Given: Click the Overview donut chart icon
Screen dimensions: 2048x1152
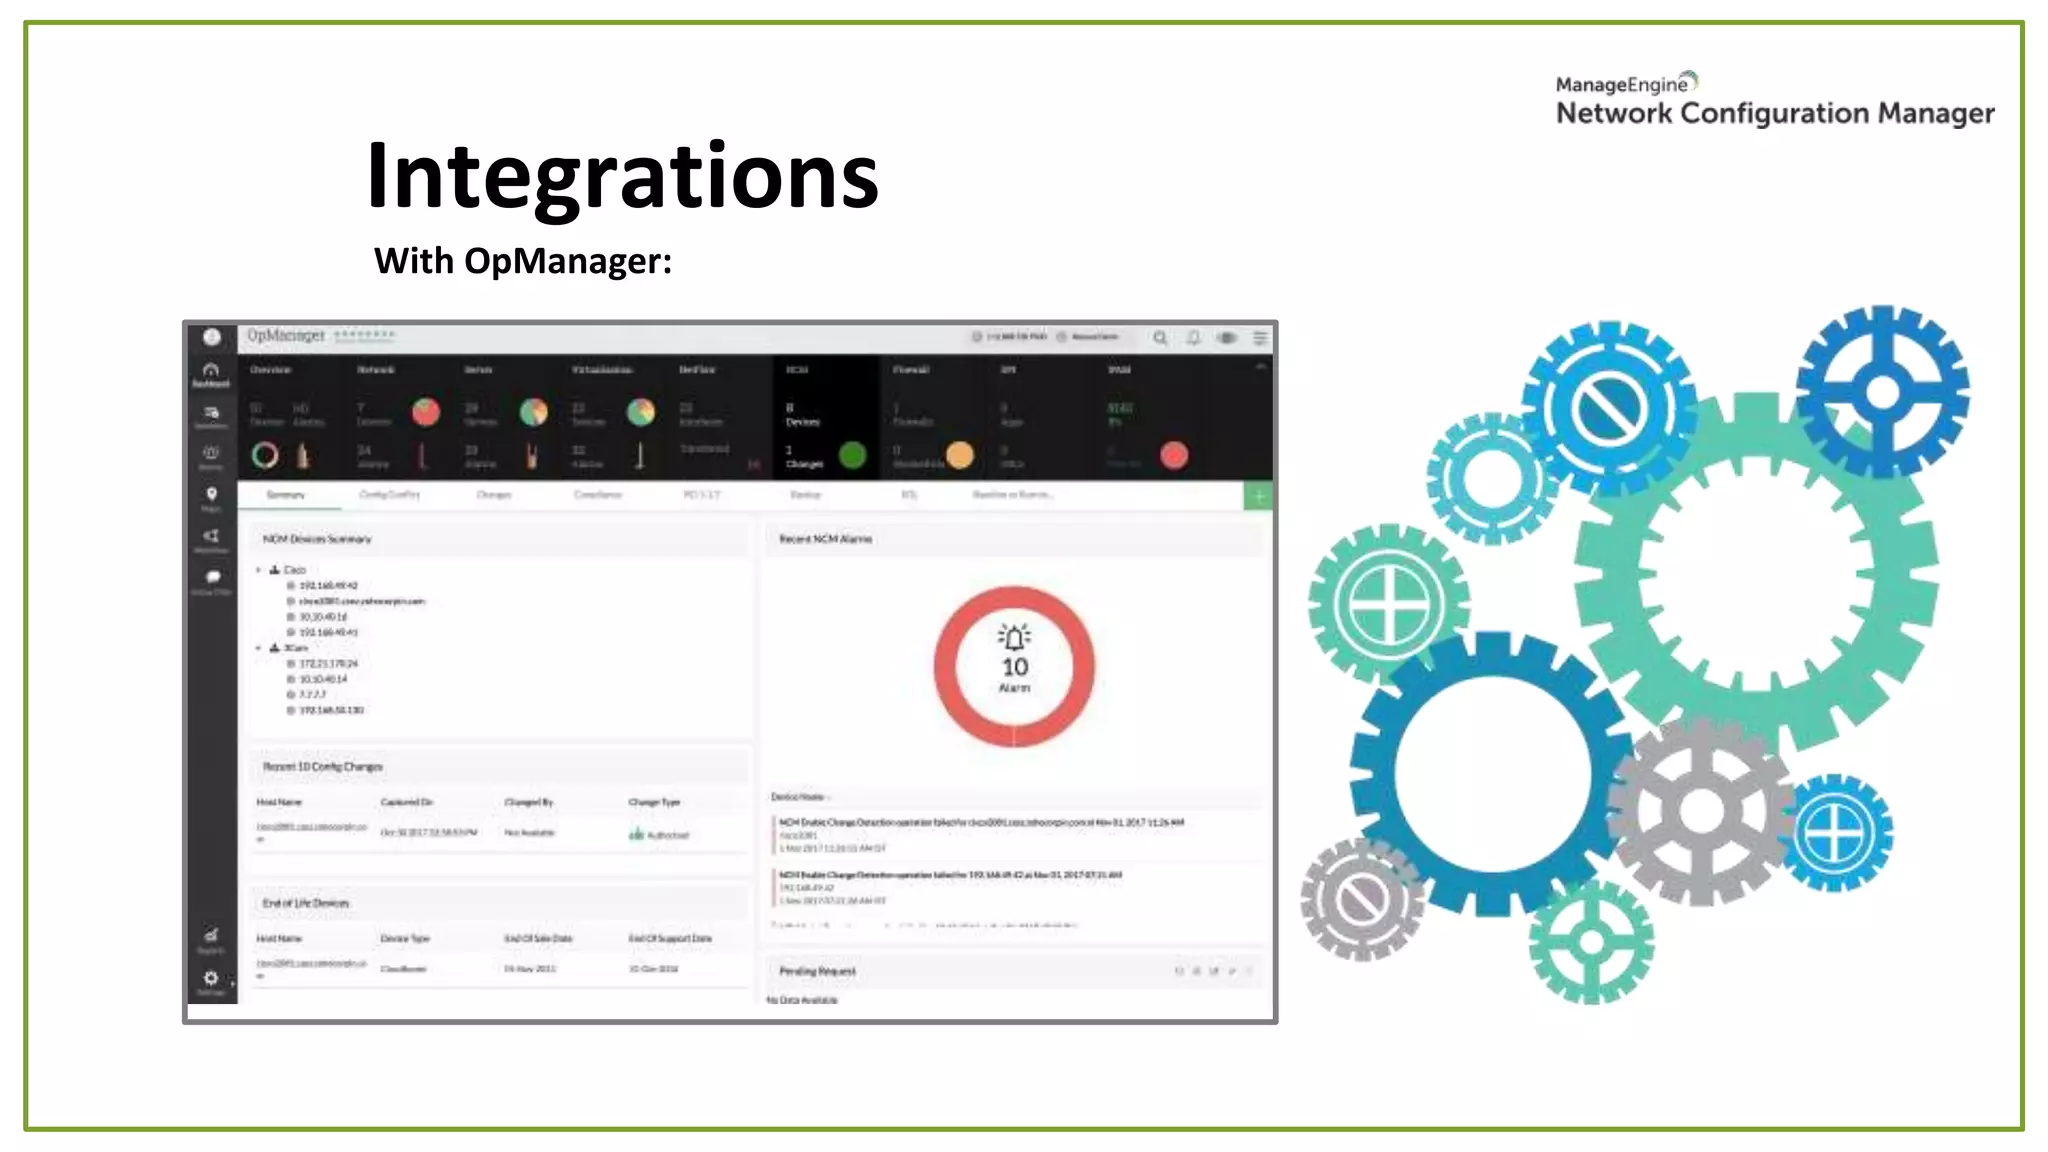Looking at the screenshot, I should point(265,456).
